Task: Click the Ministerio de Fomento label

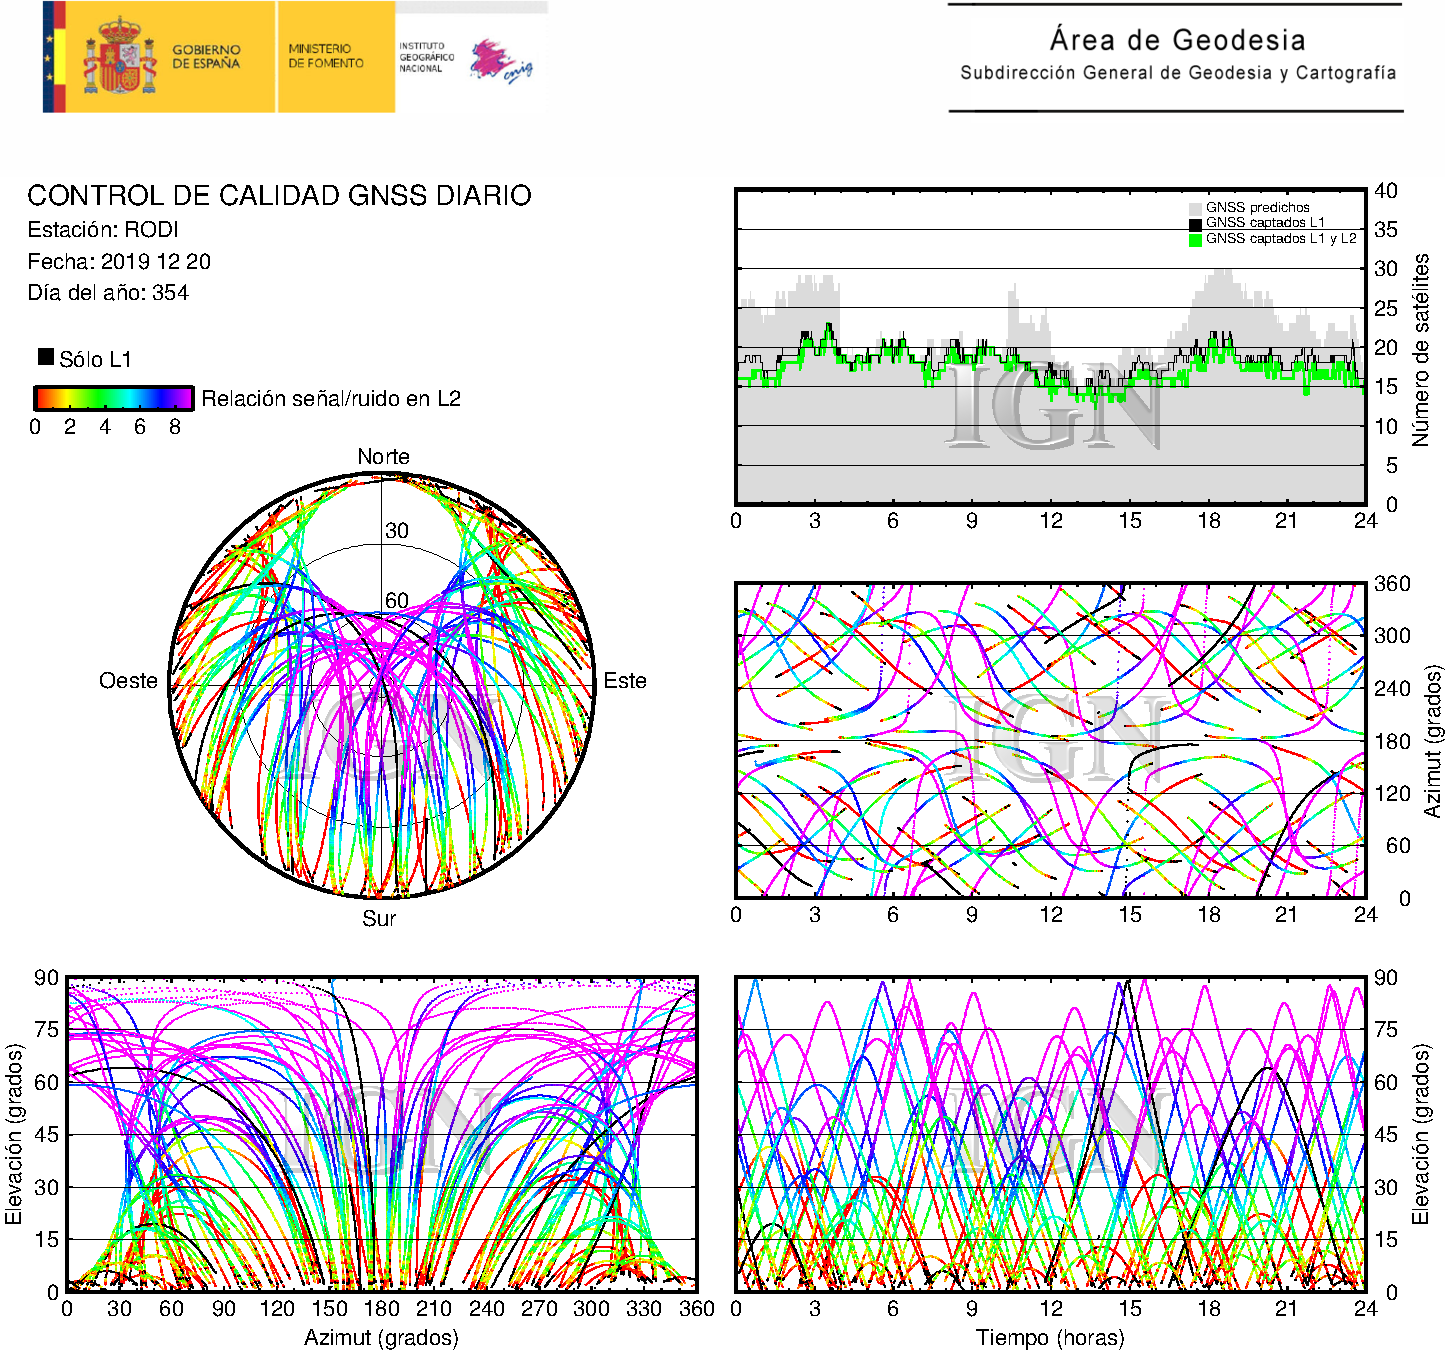Action: [x=326, y=56]
